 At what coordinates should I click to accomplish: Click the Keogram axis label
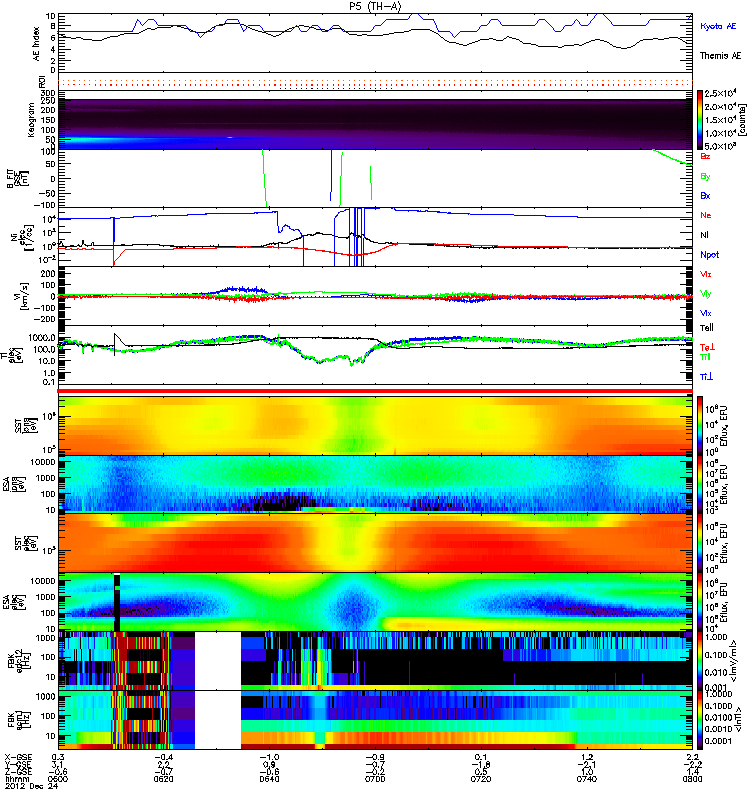(x=32, y=120)
